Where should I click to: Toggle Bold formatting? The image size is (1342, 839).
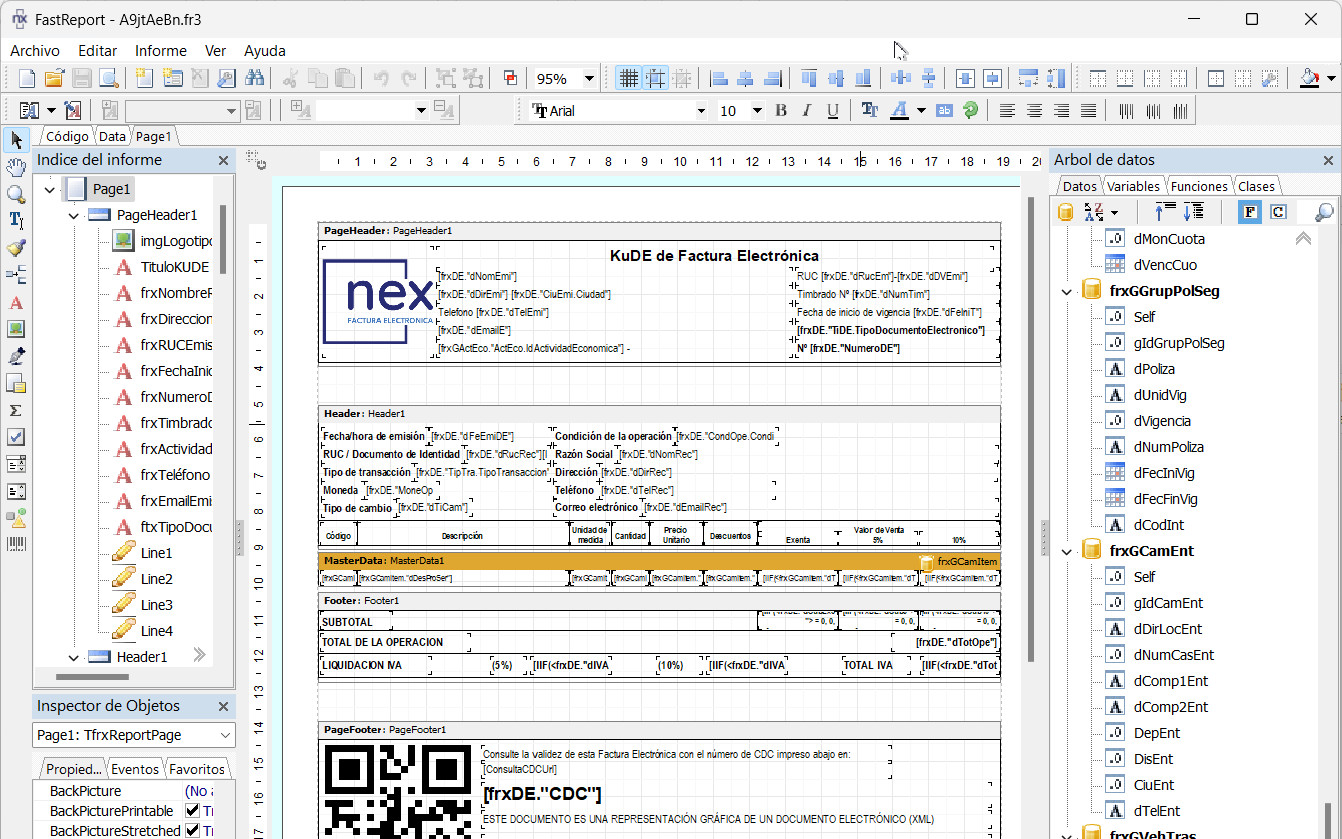click(x=781, y=111)
